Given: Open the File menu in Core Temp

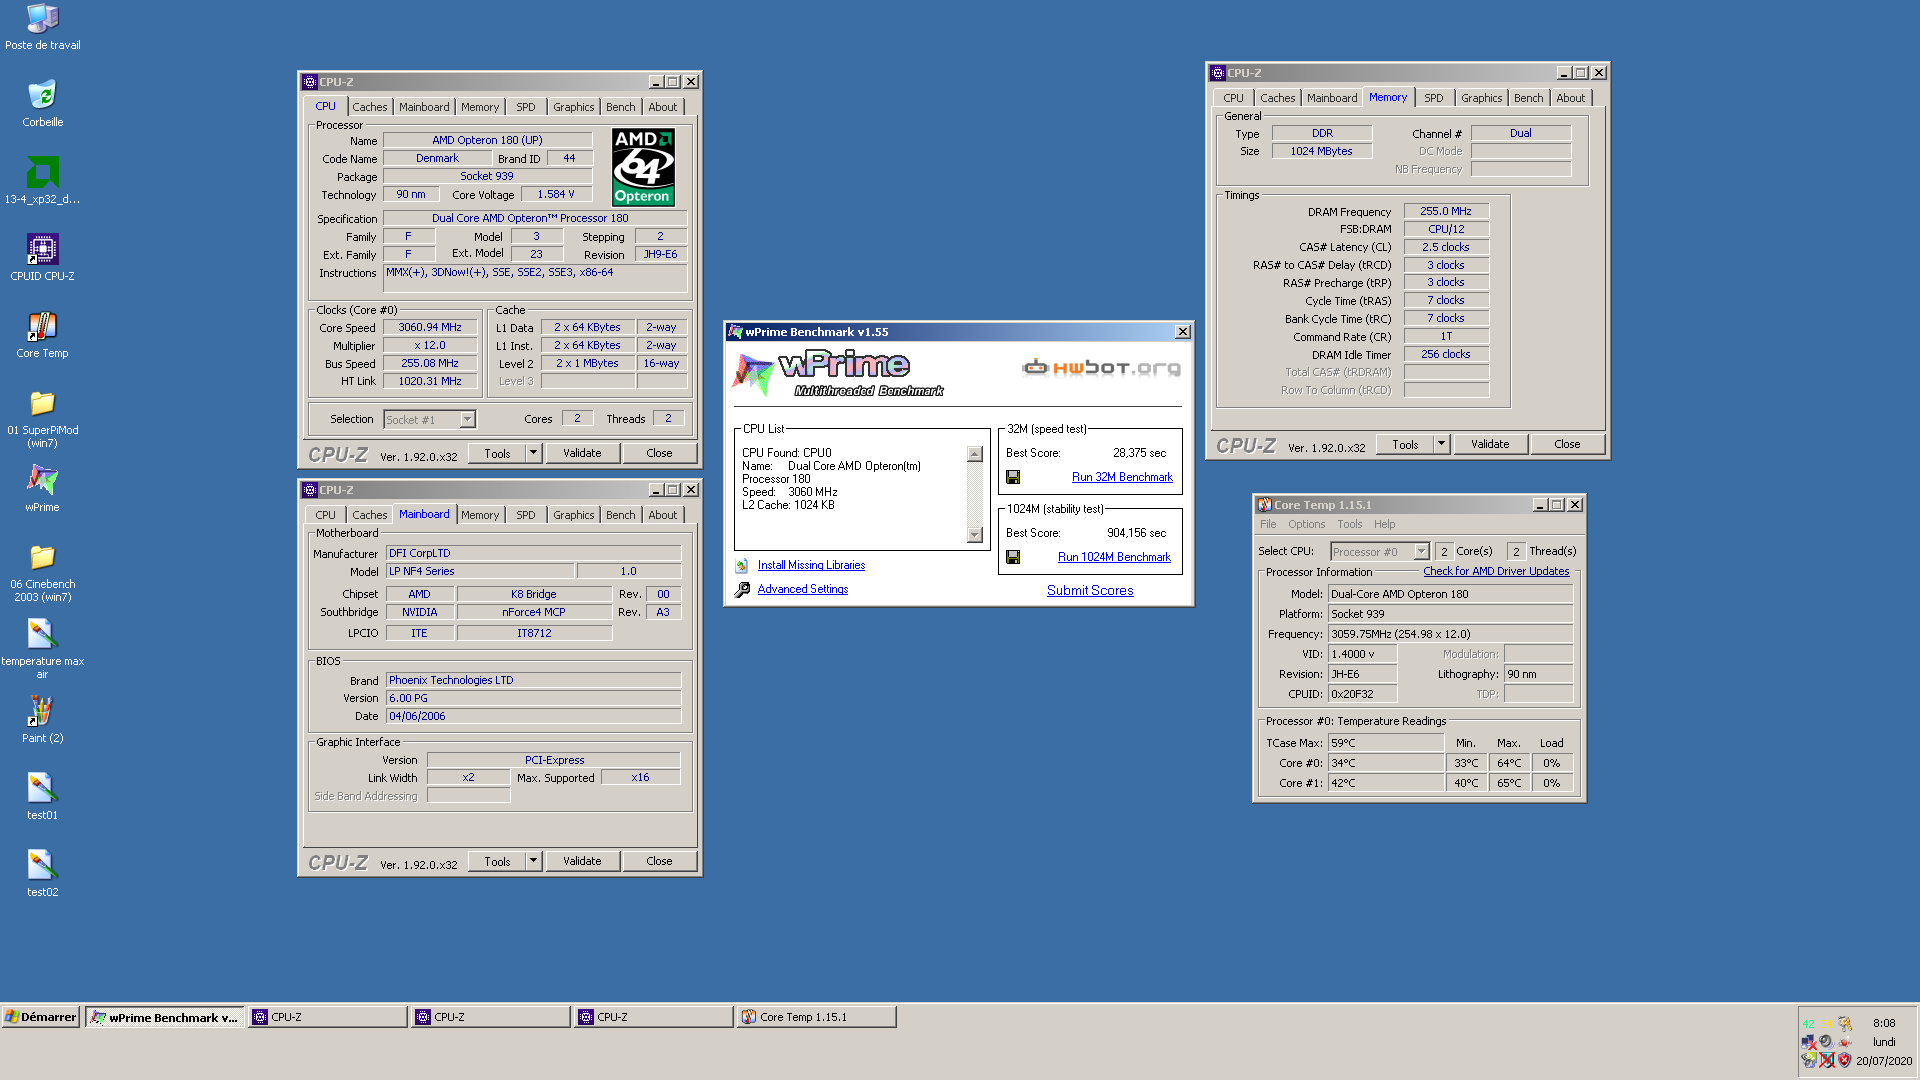Looking at the screenshot, I should (1268, 524).
